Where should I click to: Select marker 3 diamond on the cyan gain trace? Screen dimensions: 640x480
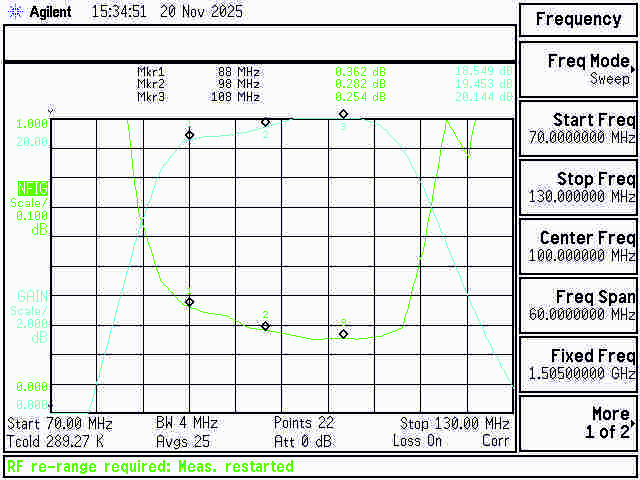coord(343,114)
